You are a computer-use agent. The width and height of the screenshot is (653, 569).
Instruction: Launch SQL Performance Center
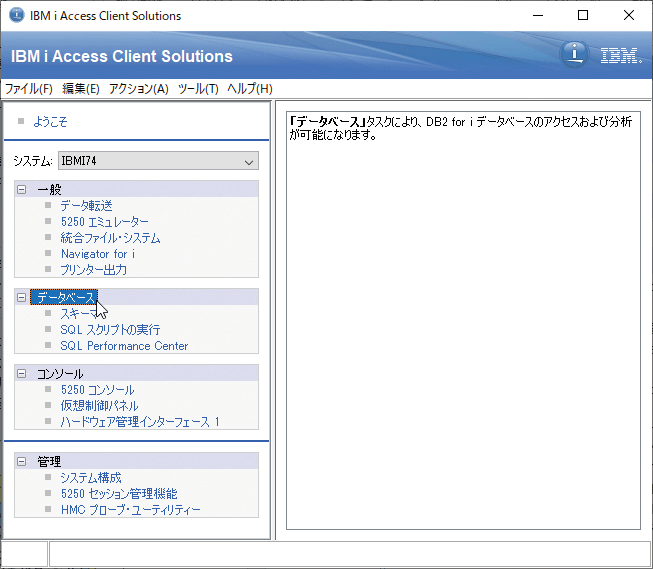tap(124, 346)
